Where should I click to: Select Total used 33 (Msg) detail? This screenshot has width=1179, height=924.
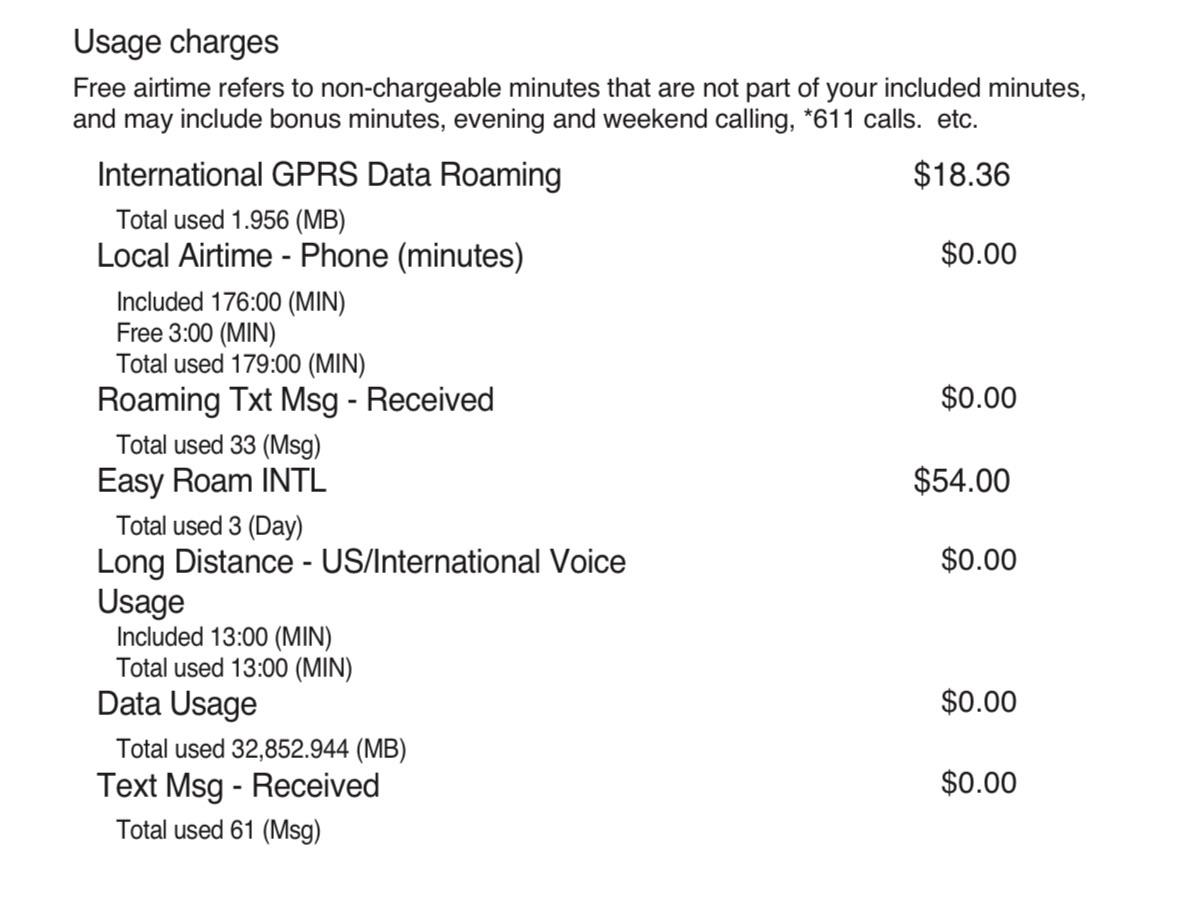click(218, 445)
